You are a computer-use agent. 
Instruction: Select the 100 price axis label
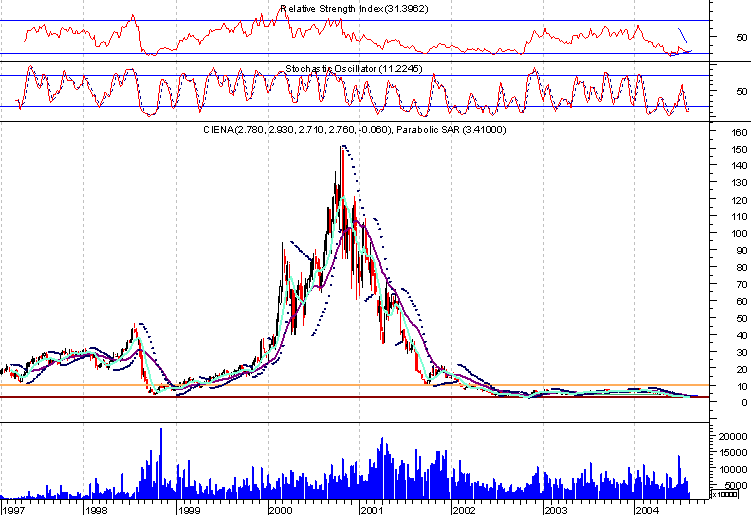[739, 234]
